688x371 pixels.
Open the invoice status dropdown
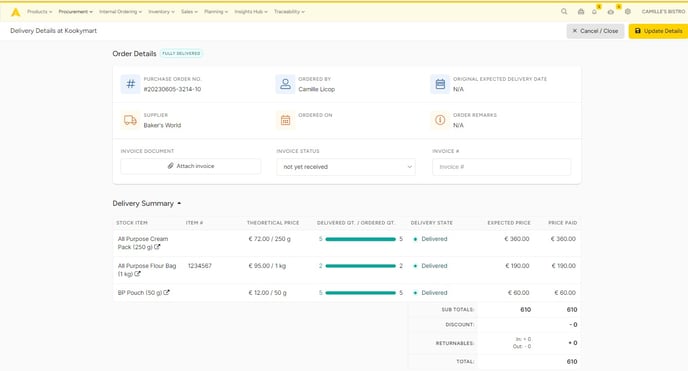point(346,167)
